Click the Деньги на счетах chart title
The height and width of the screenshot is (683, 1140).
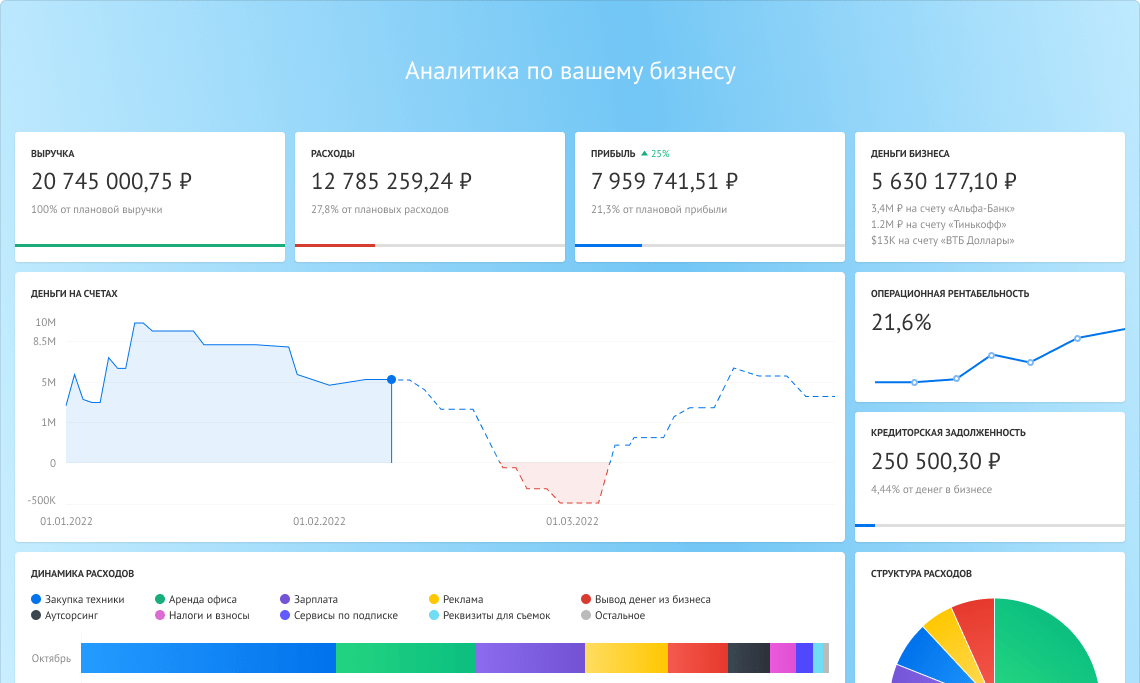74,294
